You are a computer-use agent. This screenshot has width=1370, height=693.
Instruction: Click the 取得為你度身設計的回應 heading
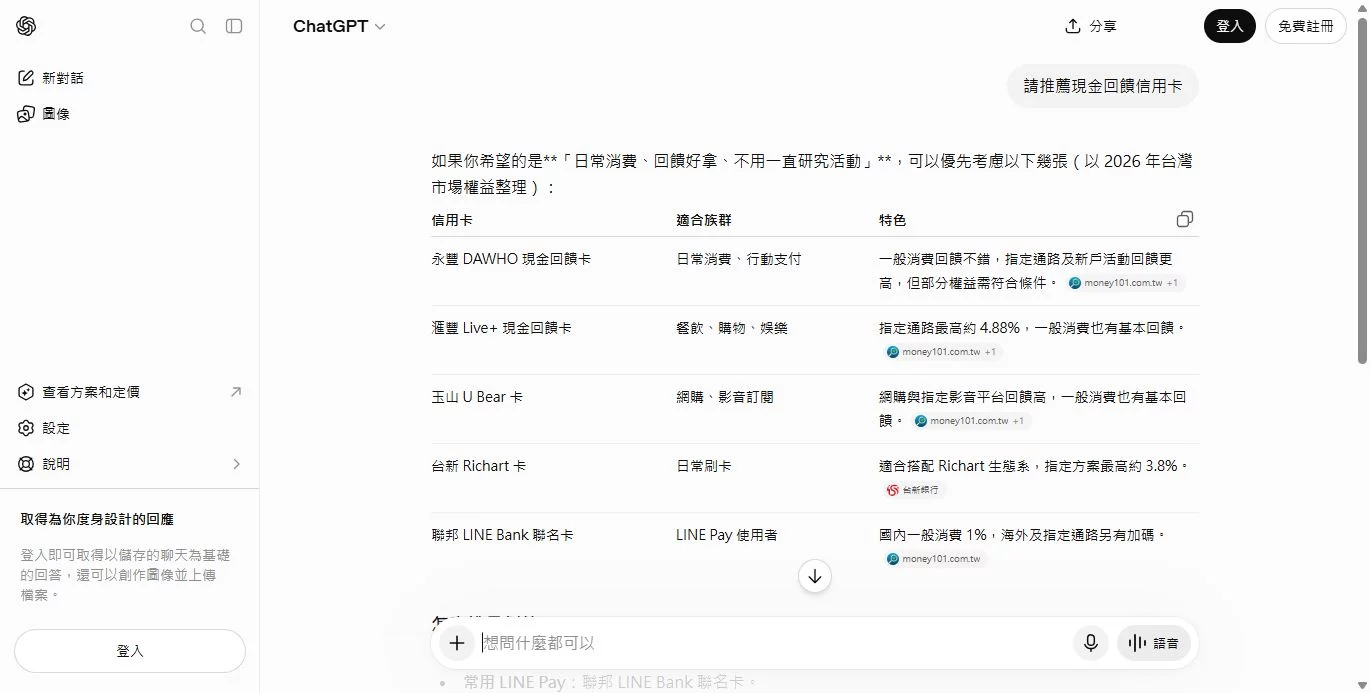[x=97, y=519]
